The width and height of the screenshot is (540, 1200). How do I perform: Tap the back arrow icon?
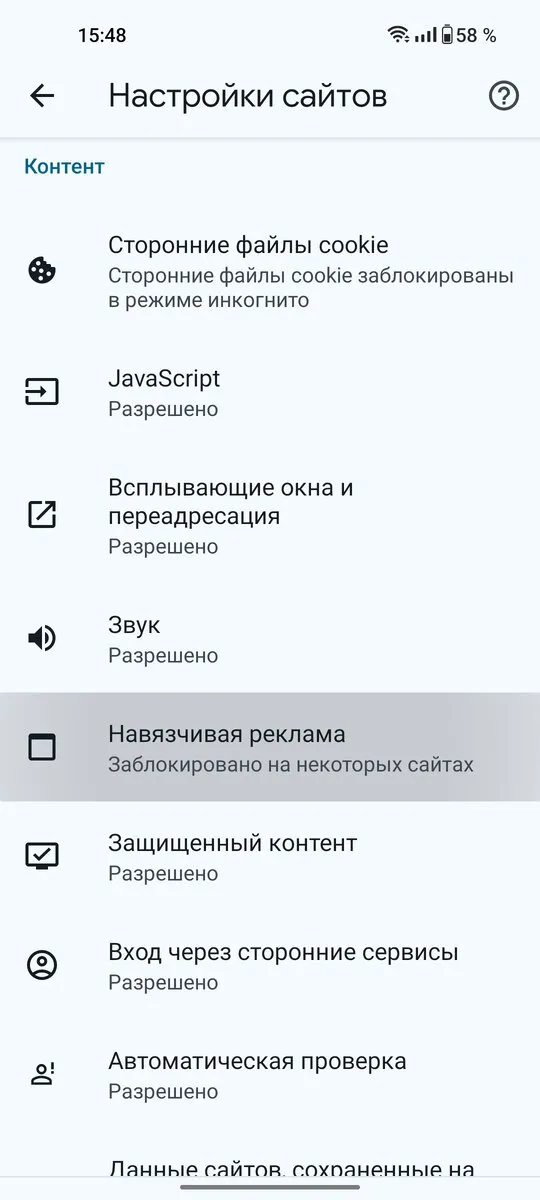[42, 96]
